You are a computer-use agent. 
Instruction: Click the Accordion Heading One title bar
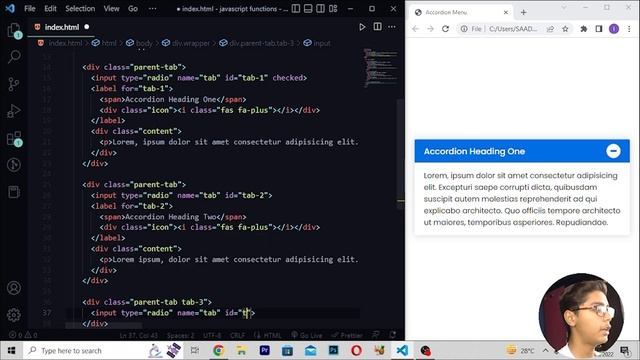coord(522,151)
